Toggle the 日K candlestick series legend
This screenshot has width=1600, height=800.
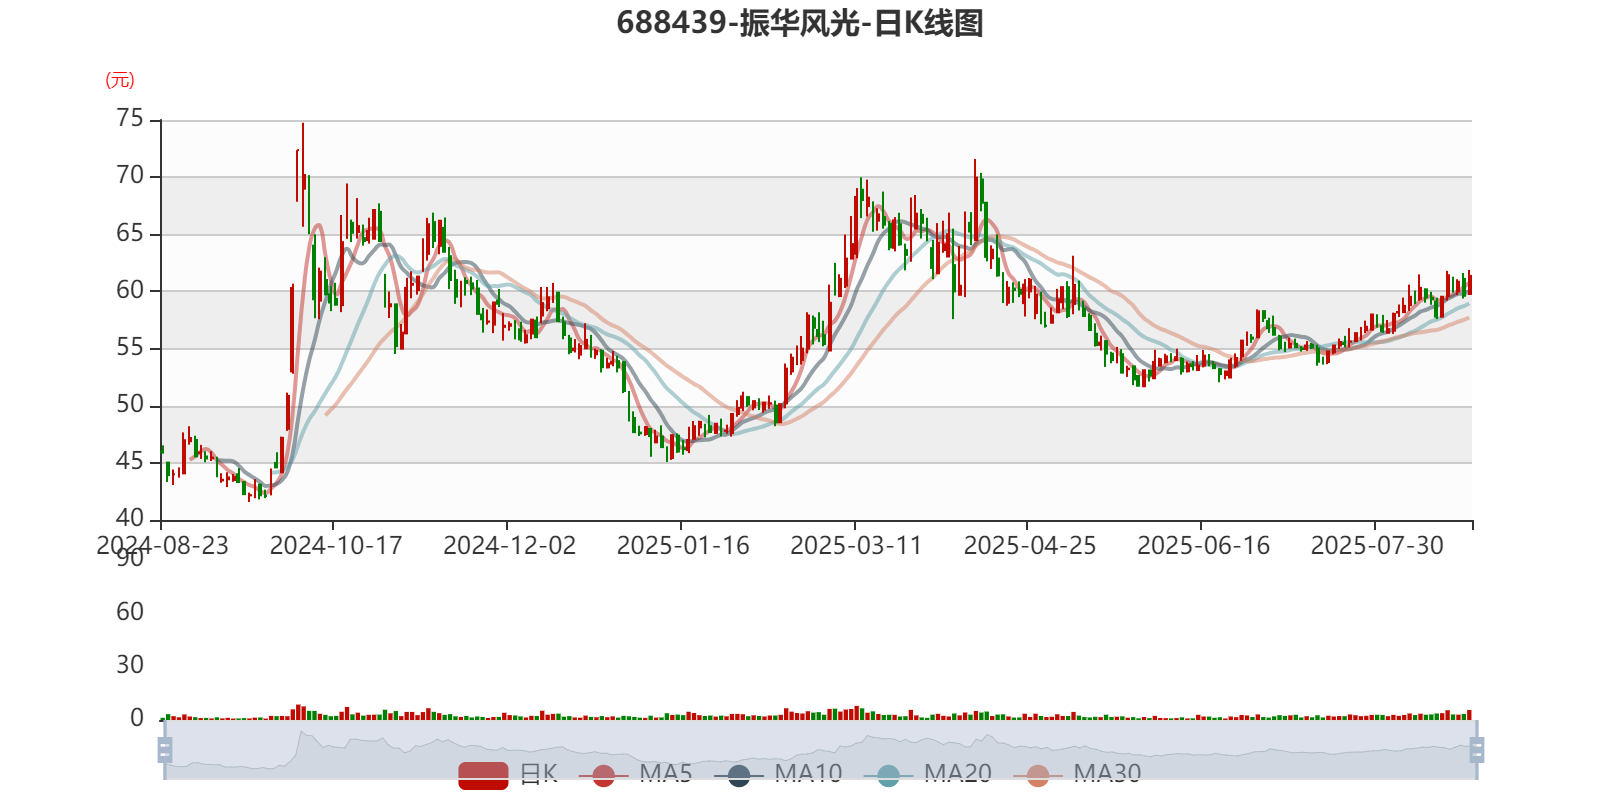tap(508, 774)
